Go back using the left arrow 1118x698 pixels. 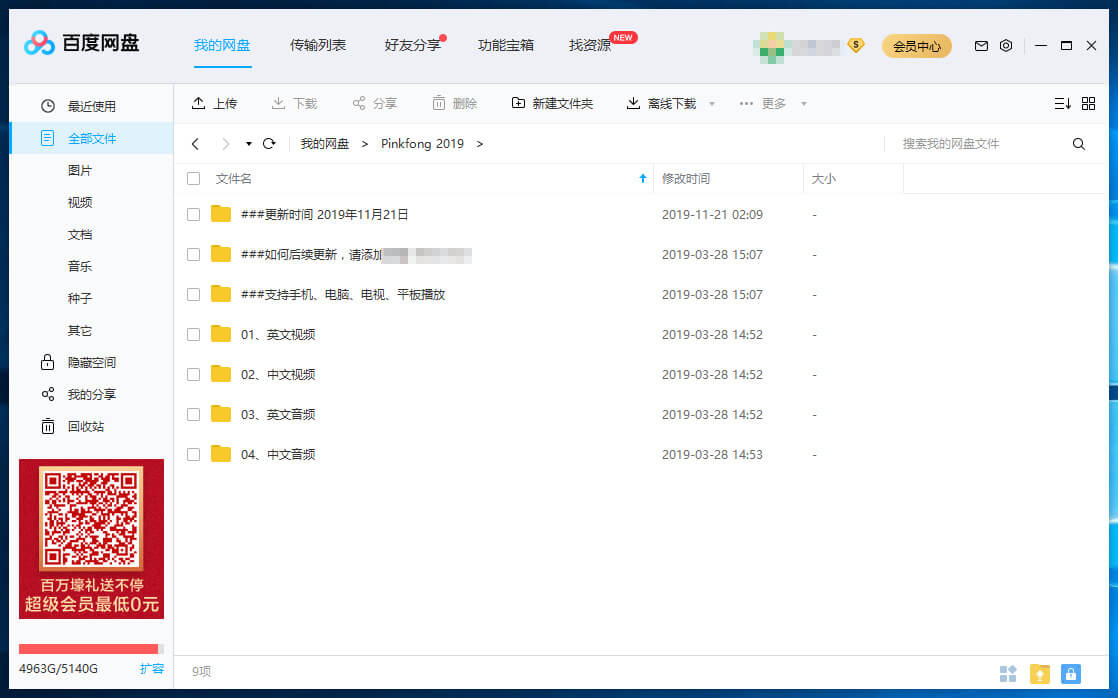pos(195,144)
